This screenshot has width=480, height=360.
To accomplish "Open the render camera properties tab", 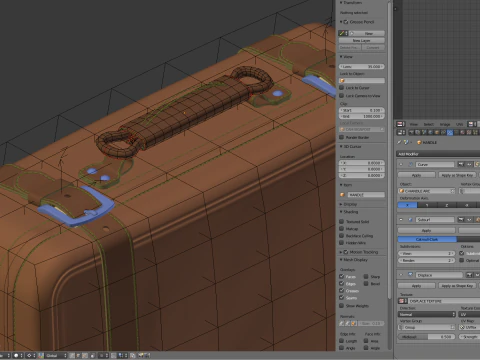I will coord(411,132).
